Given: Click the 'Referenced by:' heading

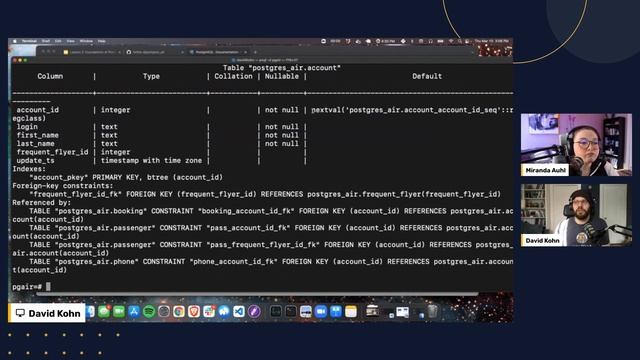Looking at the screenshot, I should click(42, 202).
